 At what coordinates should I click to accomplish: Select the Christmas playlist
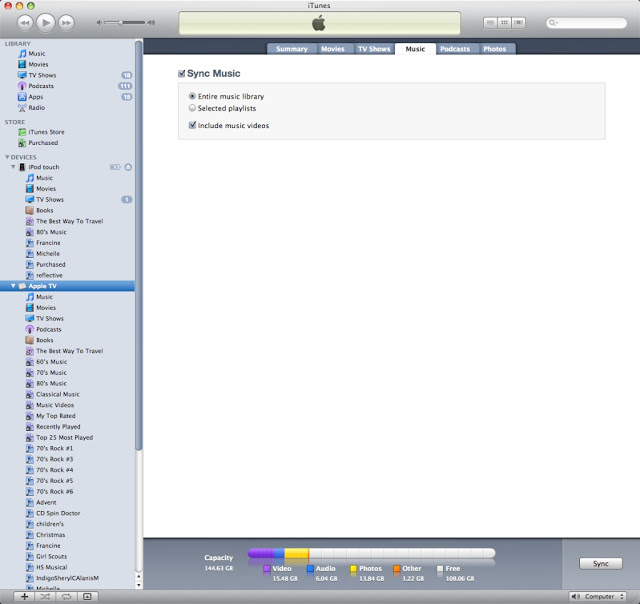(x=51, y=535)
